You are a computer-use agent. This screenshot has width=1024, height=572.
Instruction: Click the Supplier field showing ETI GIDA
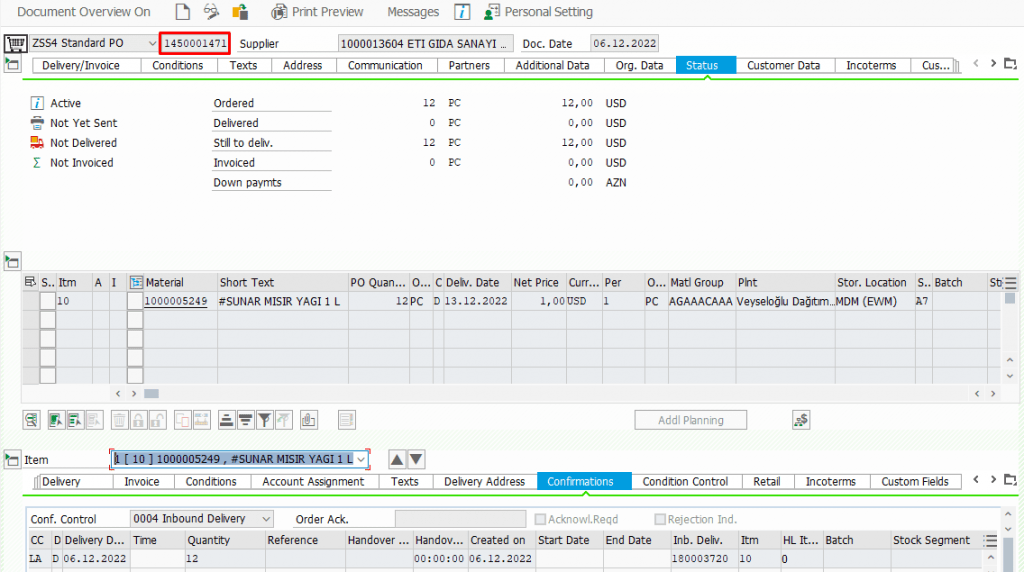click(426, 44)
